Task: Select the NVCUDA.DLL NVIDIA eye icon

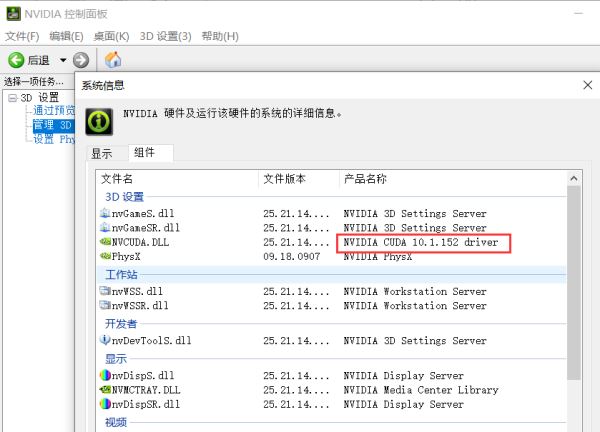Action: pyautogui.click(x=105, y=241)
